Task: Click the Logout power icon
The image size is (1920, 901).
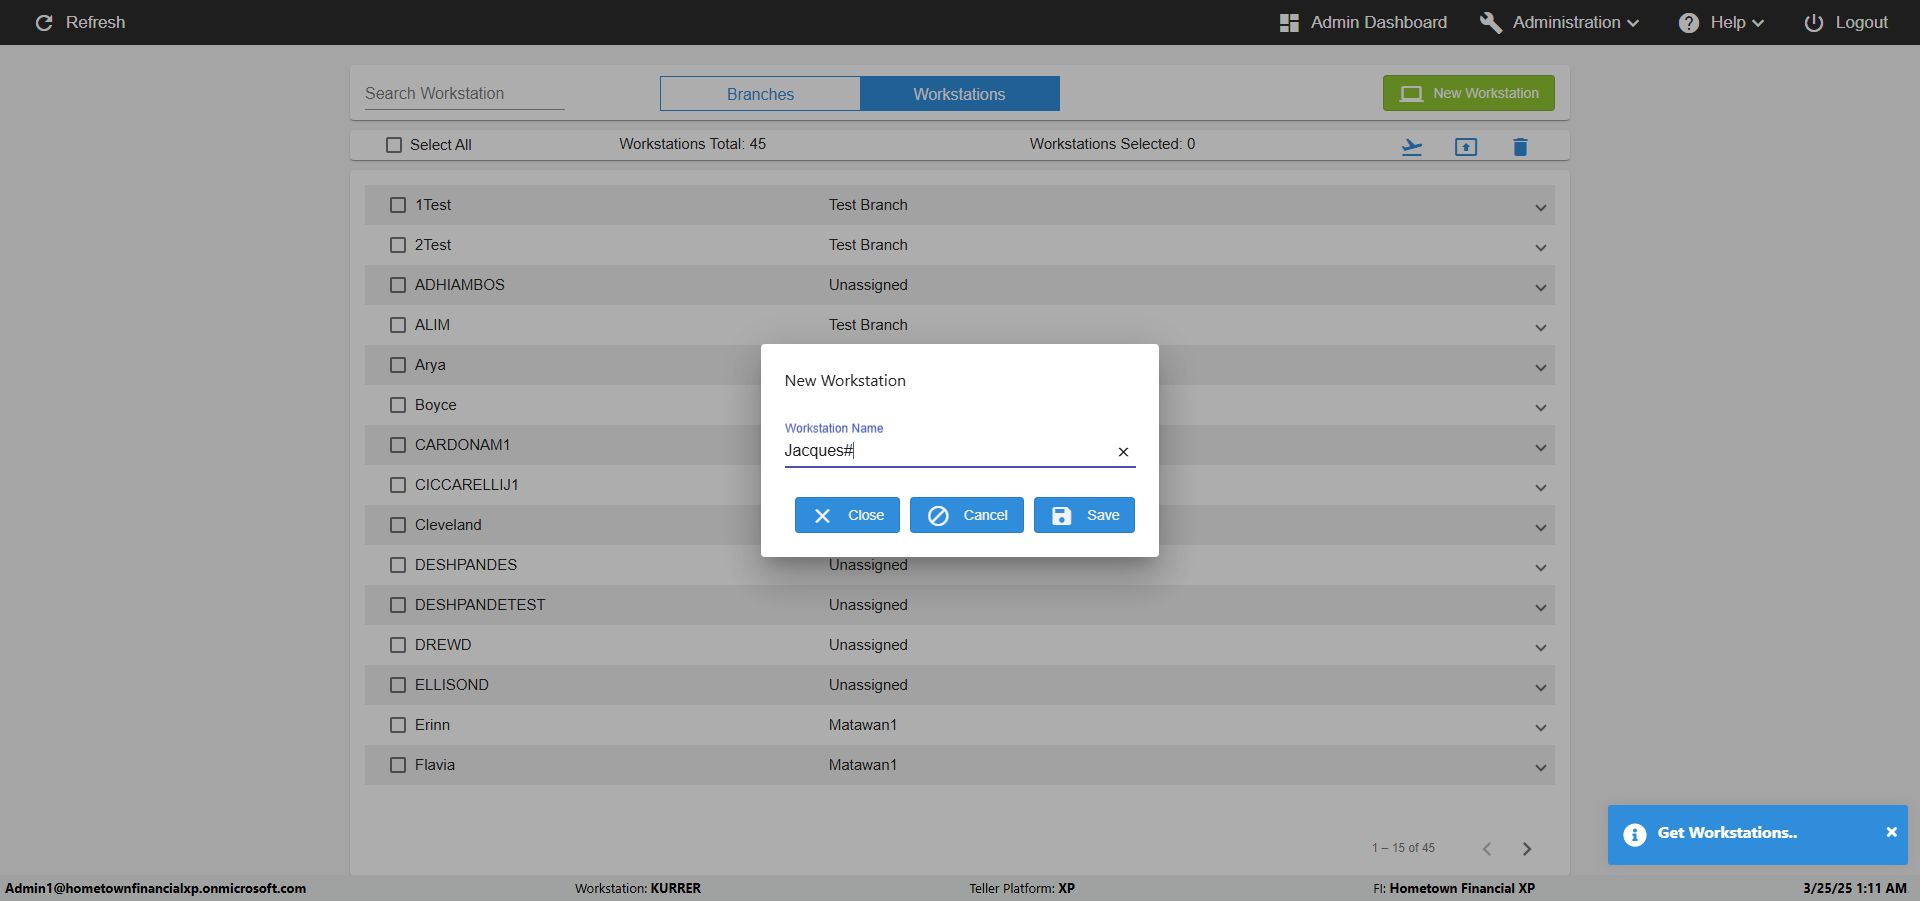Action: click(x=1813, y=23)
